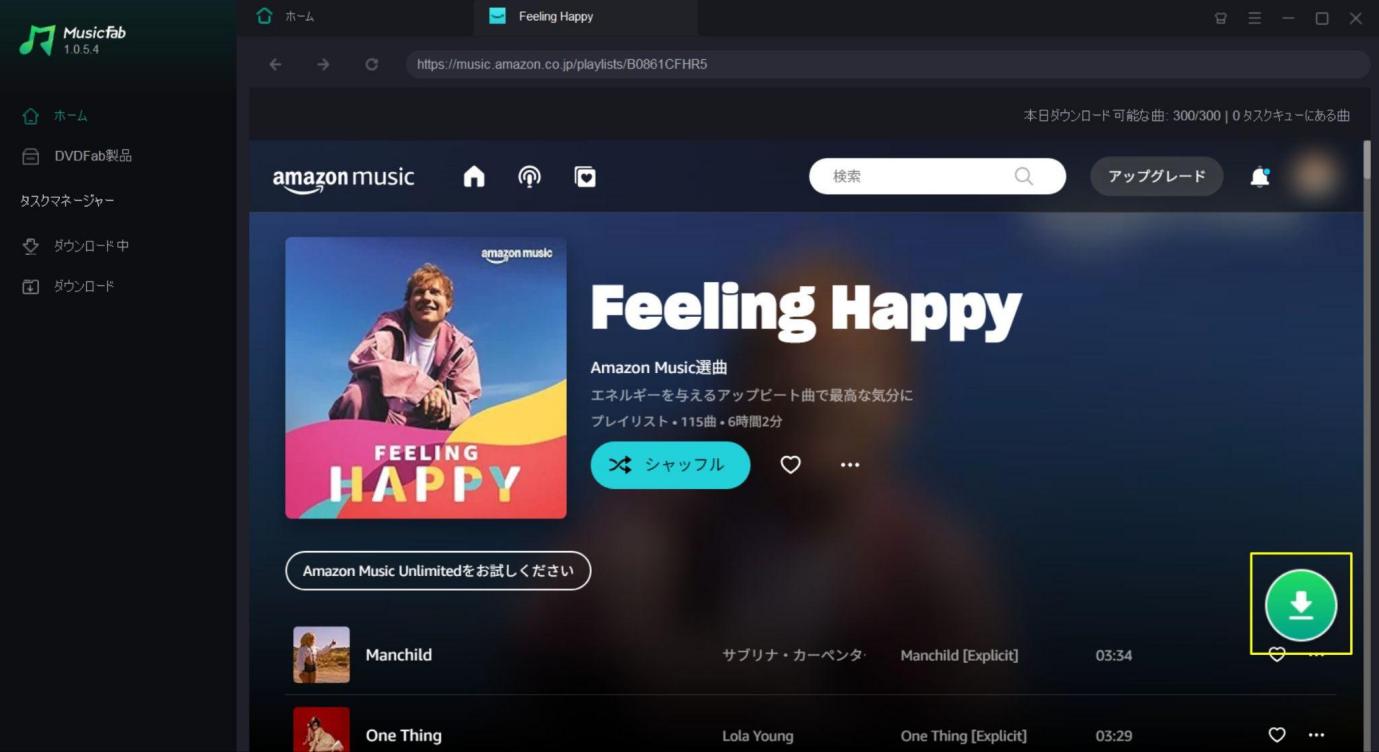Open the shop icon in title bar

coord(1220,18)
